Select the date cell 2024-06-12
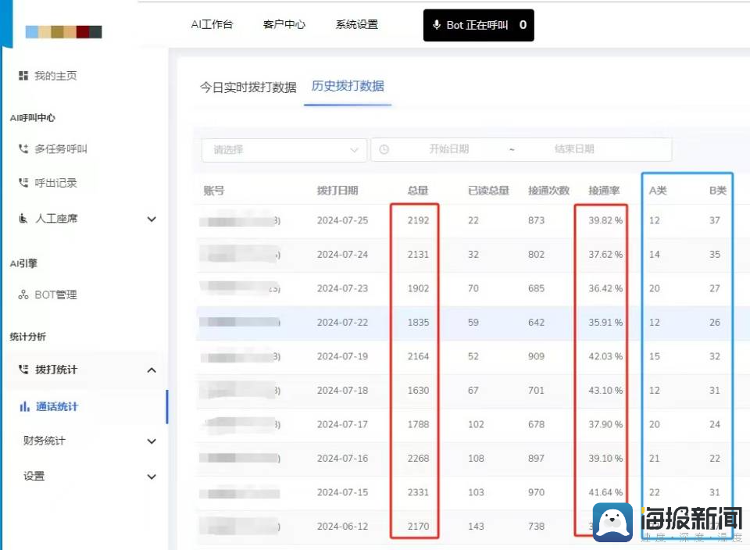 (342, 526)
